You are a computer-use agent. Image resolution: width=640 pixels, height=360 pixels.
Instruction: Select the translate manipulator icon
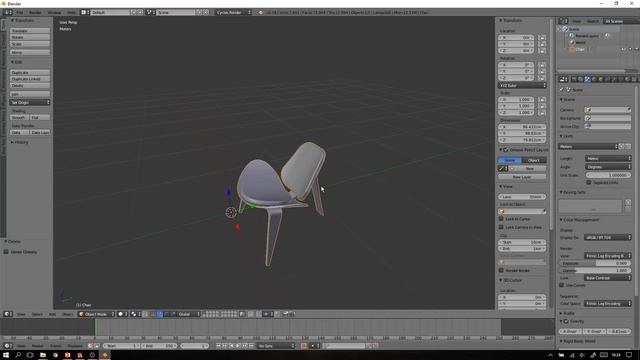160,314
